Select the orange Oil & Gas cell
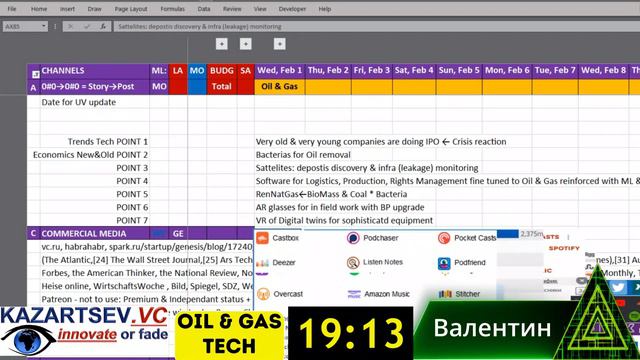This screenshot has width=640, height=360. (x=280, y=87)
